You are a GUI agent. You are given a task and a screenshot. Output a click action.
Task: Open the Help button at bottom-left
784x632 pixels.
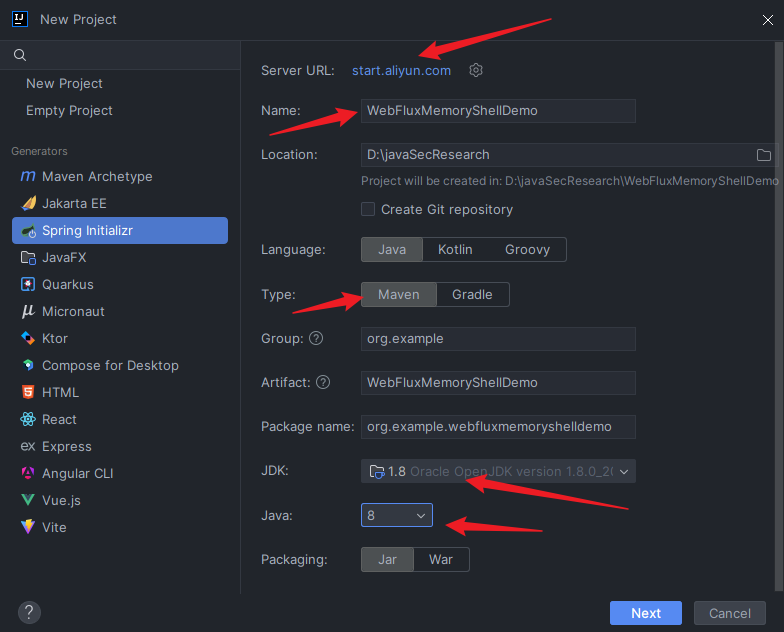pos(29,612)
